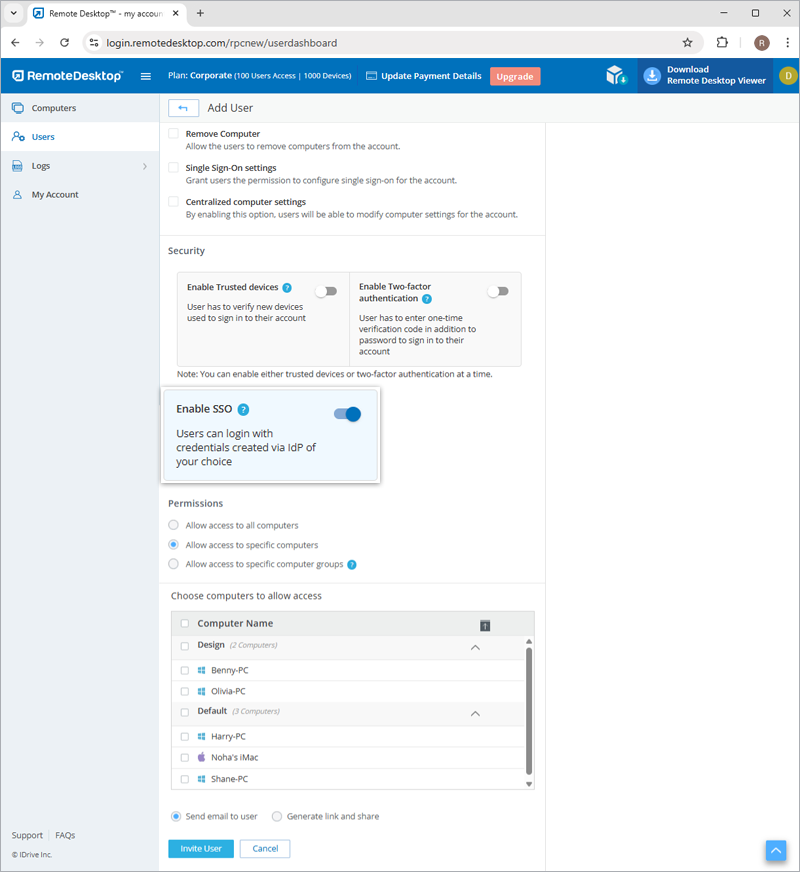Expand the Logs sidebar menu arrow

(144, 166)
